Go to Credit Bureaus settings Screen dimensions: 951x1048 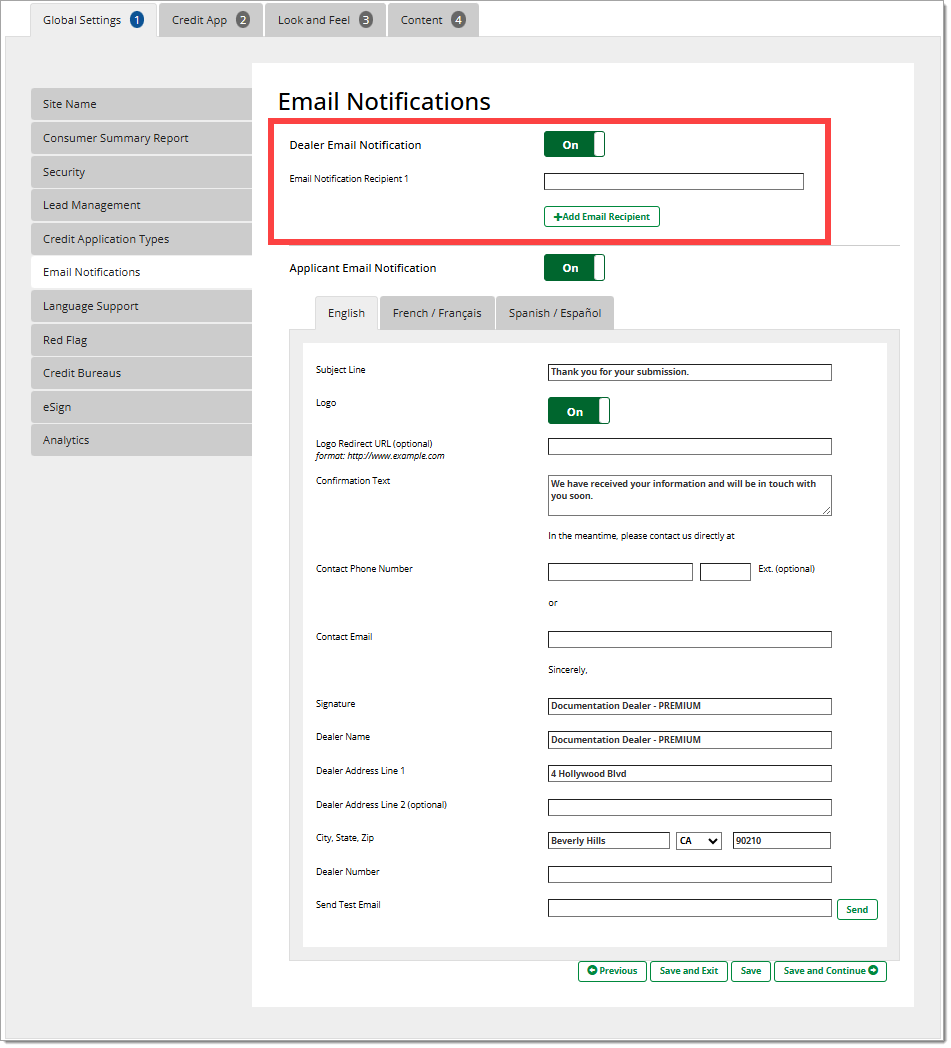click(141, 373)
